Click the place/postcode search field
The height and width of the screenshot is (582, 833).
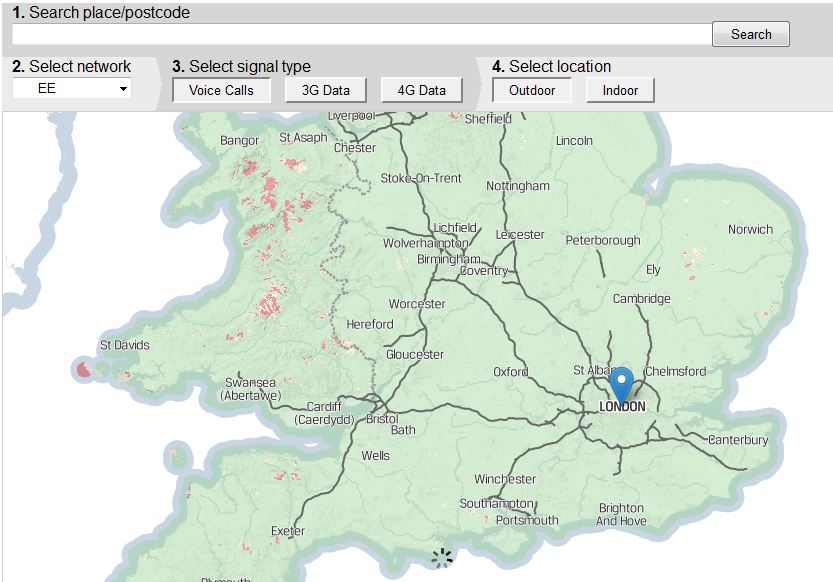[x=360, y=34]
